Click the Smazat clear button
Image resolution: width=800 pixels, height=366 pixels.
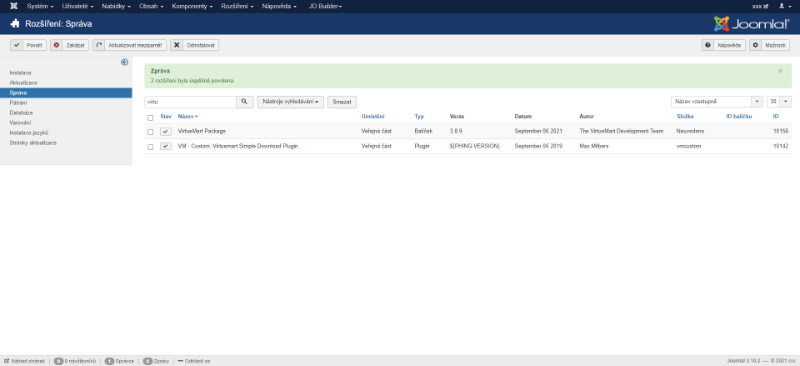342,102
